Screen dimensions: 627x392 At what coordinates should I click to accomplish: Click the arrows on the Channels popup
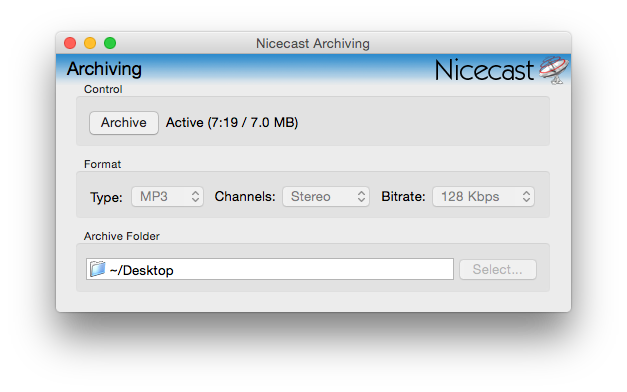[x=361, y=197]
